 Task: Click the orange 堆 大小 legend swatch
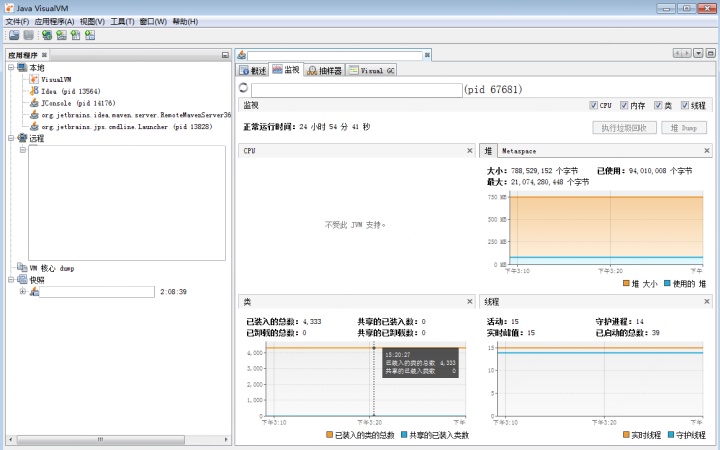[x=626, y=283]
